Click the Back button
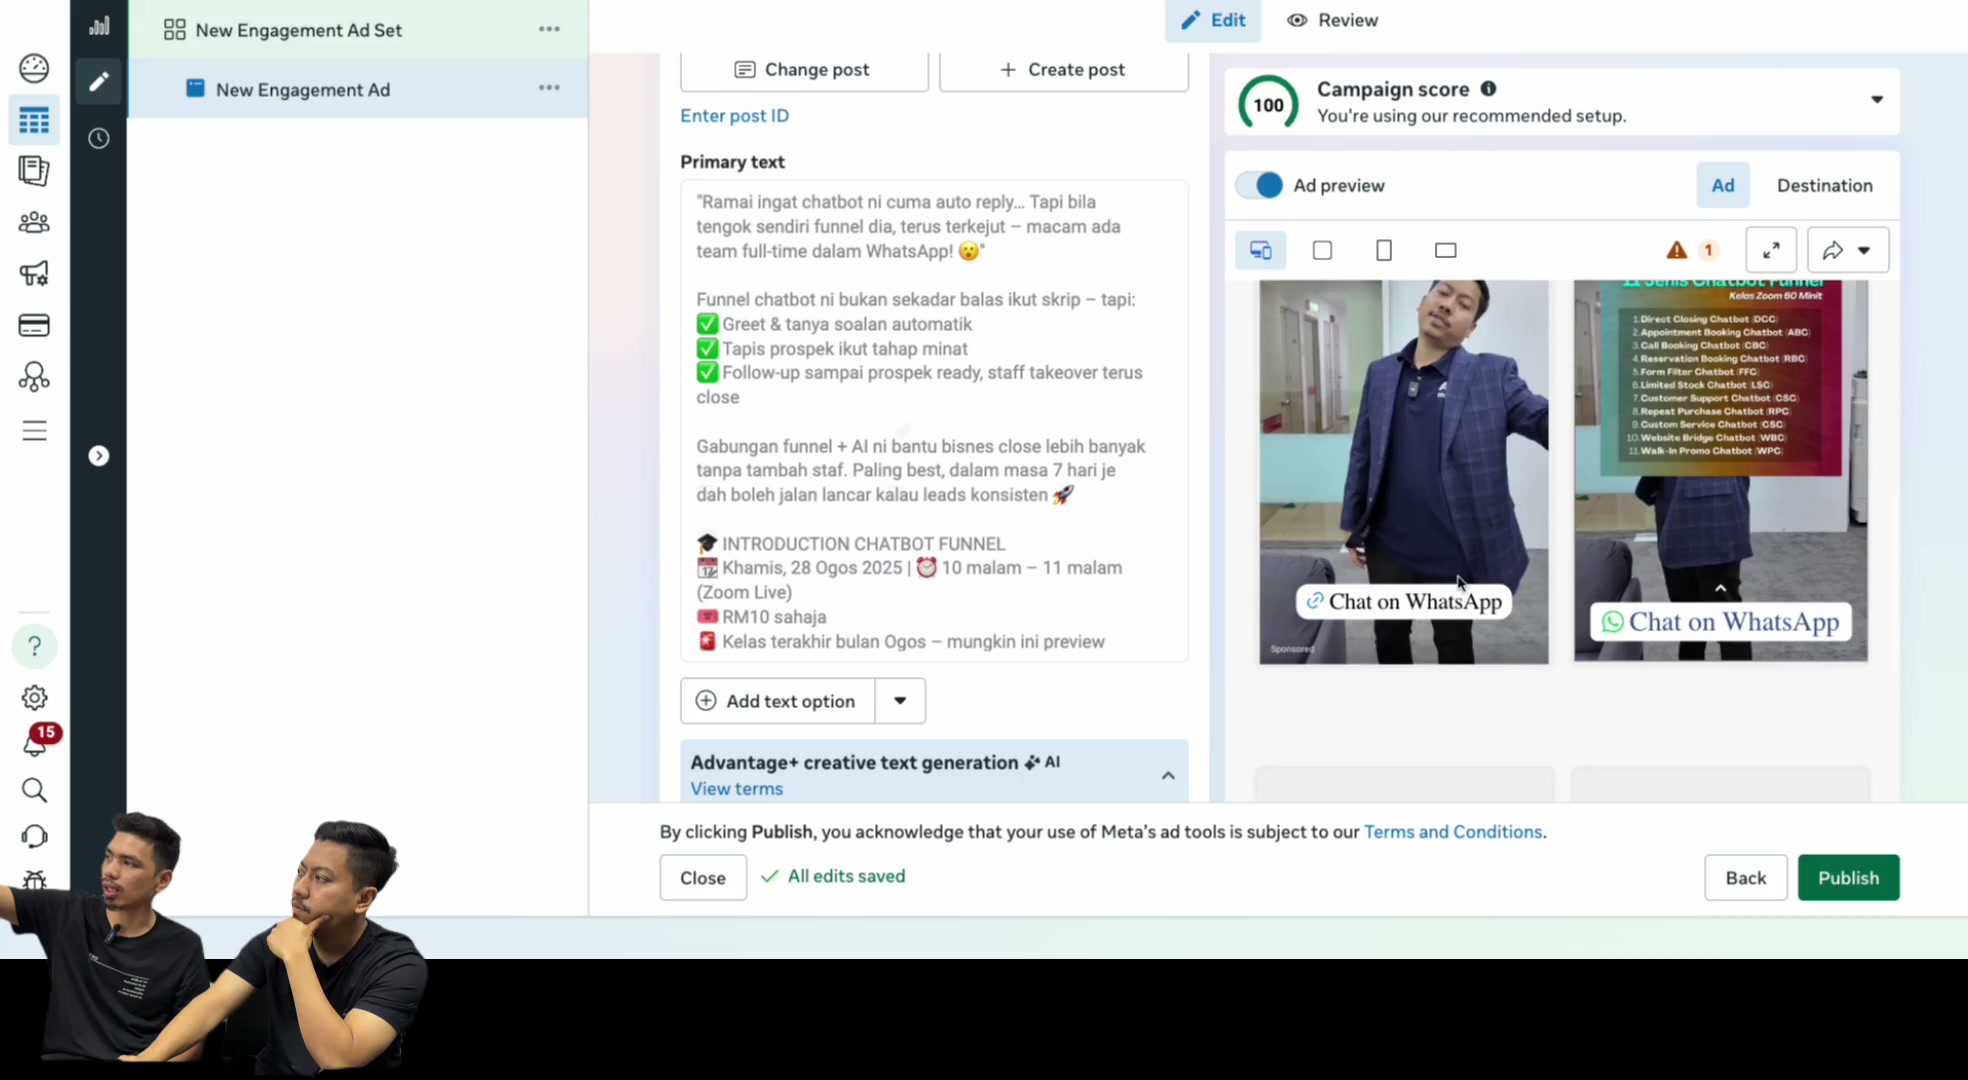Screen dimensions: 1968x1080 tap(1745, 878)
